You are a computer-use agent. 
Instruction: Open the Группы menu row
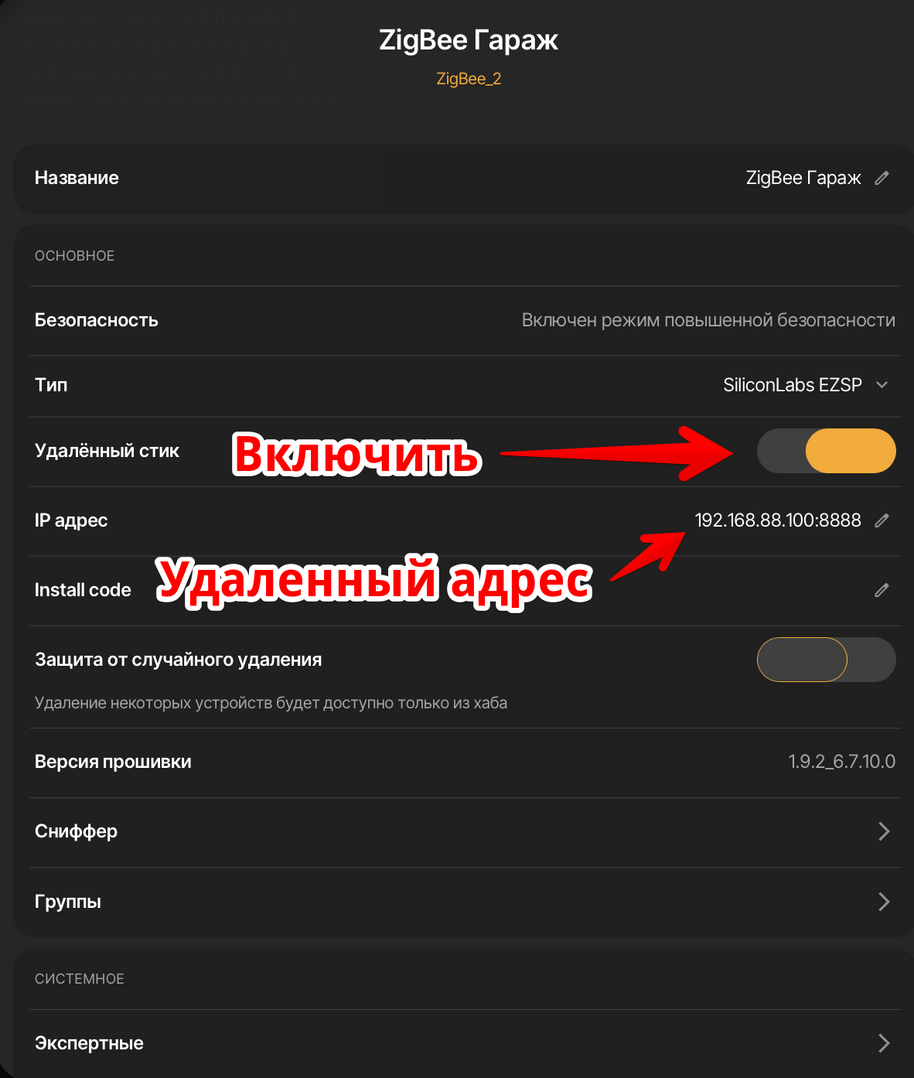[465, 901]
